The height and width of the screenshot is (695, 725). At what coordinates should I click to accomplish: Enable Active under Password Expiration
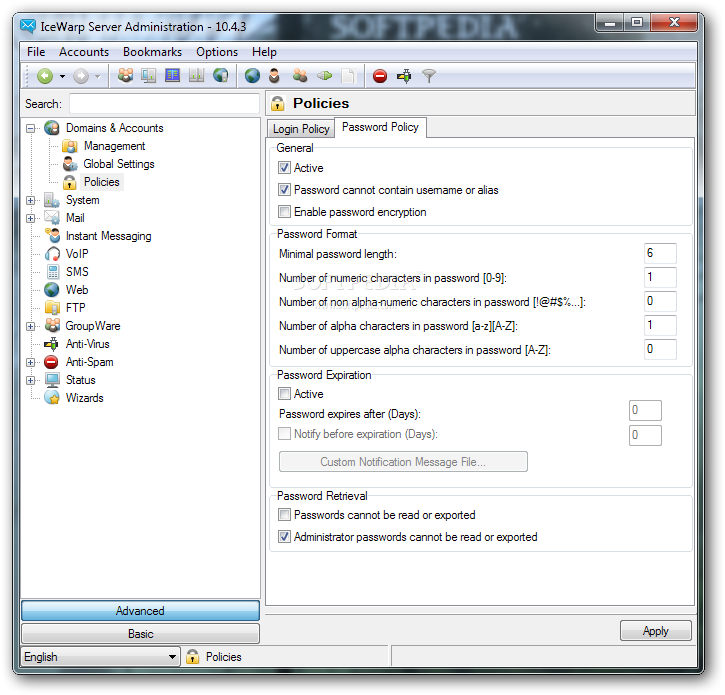(x=284, y=394)
